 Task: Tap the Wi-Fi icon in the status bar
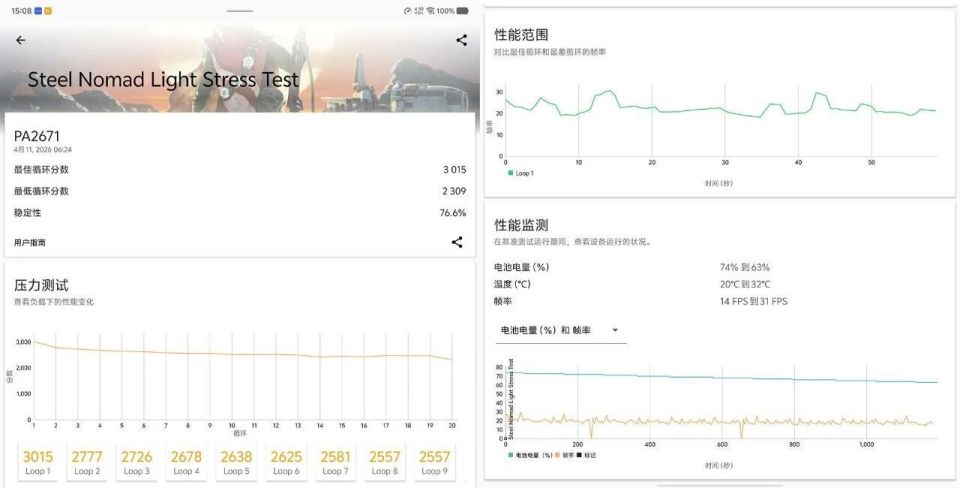(430, 11)
